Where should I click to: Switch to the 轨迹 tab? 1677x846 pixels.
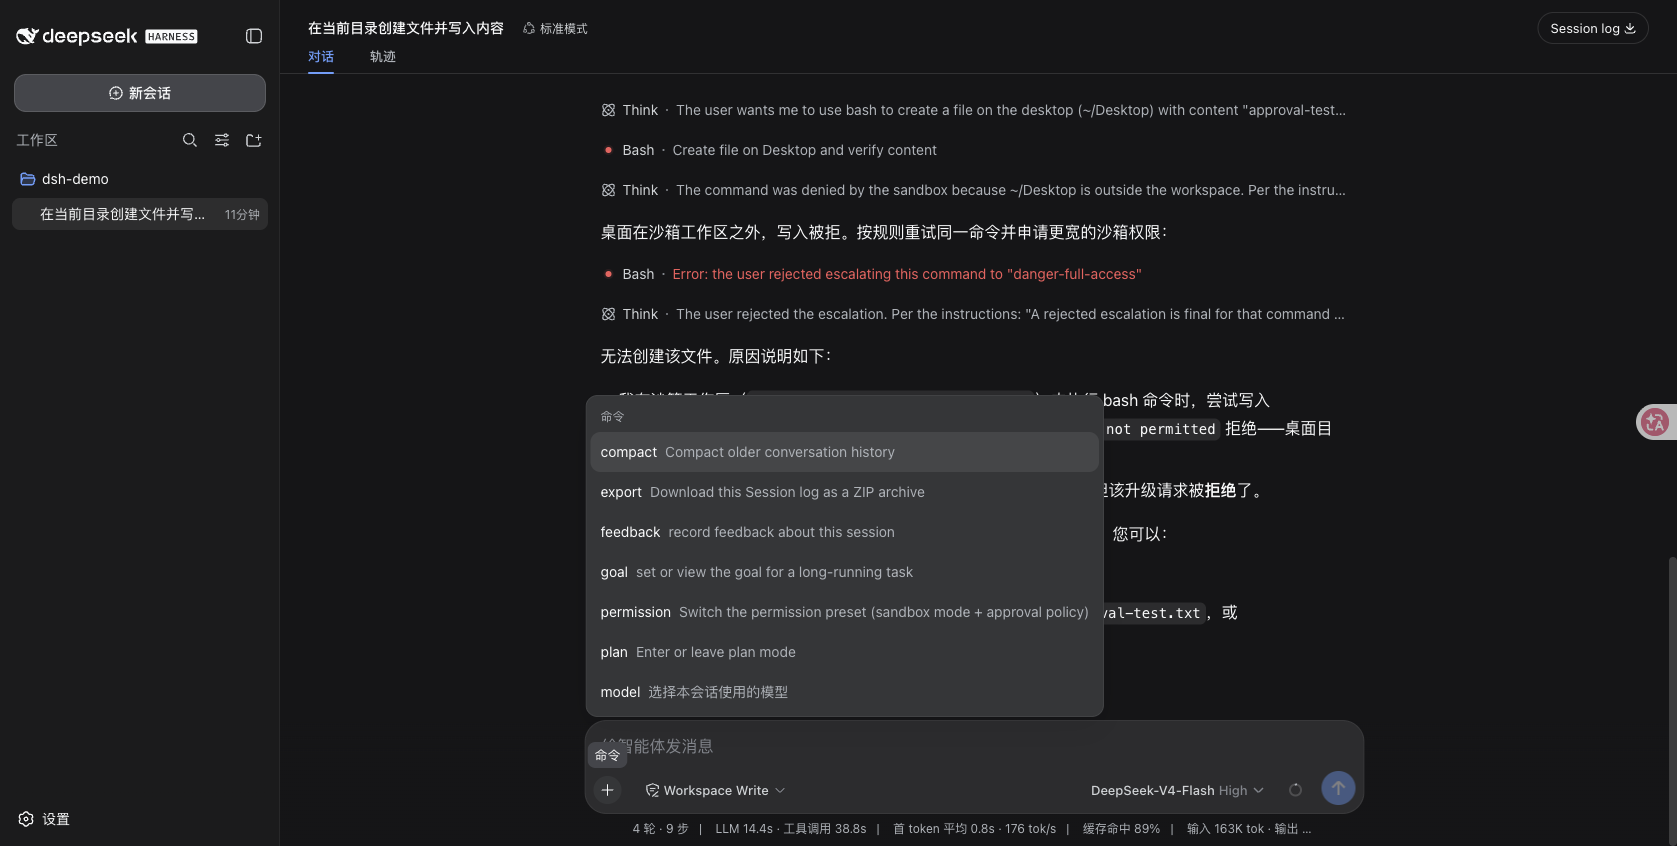[x=383, y=57]
